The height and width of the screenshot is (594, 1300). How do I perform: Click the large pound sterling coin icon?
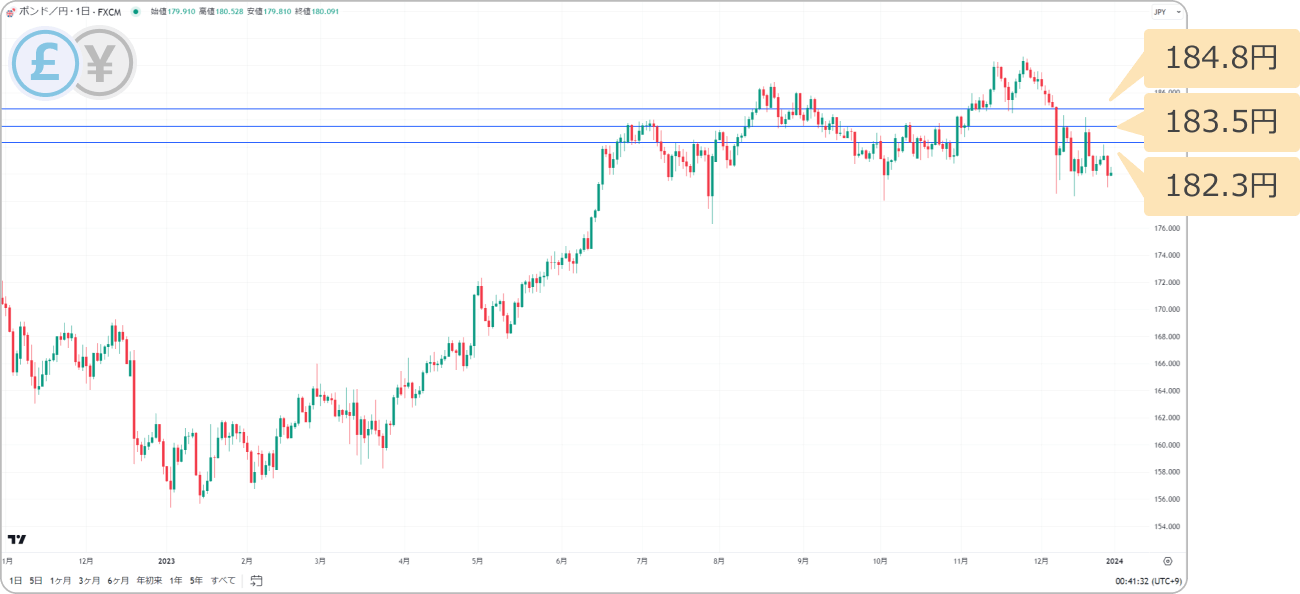44,64
